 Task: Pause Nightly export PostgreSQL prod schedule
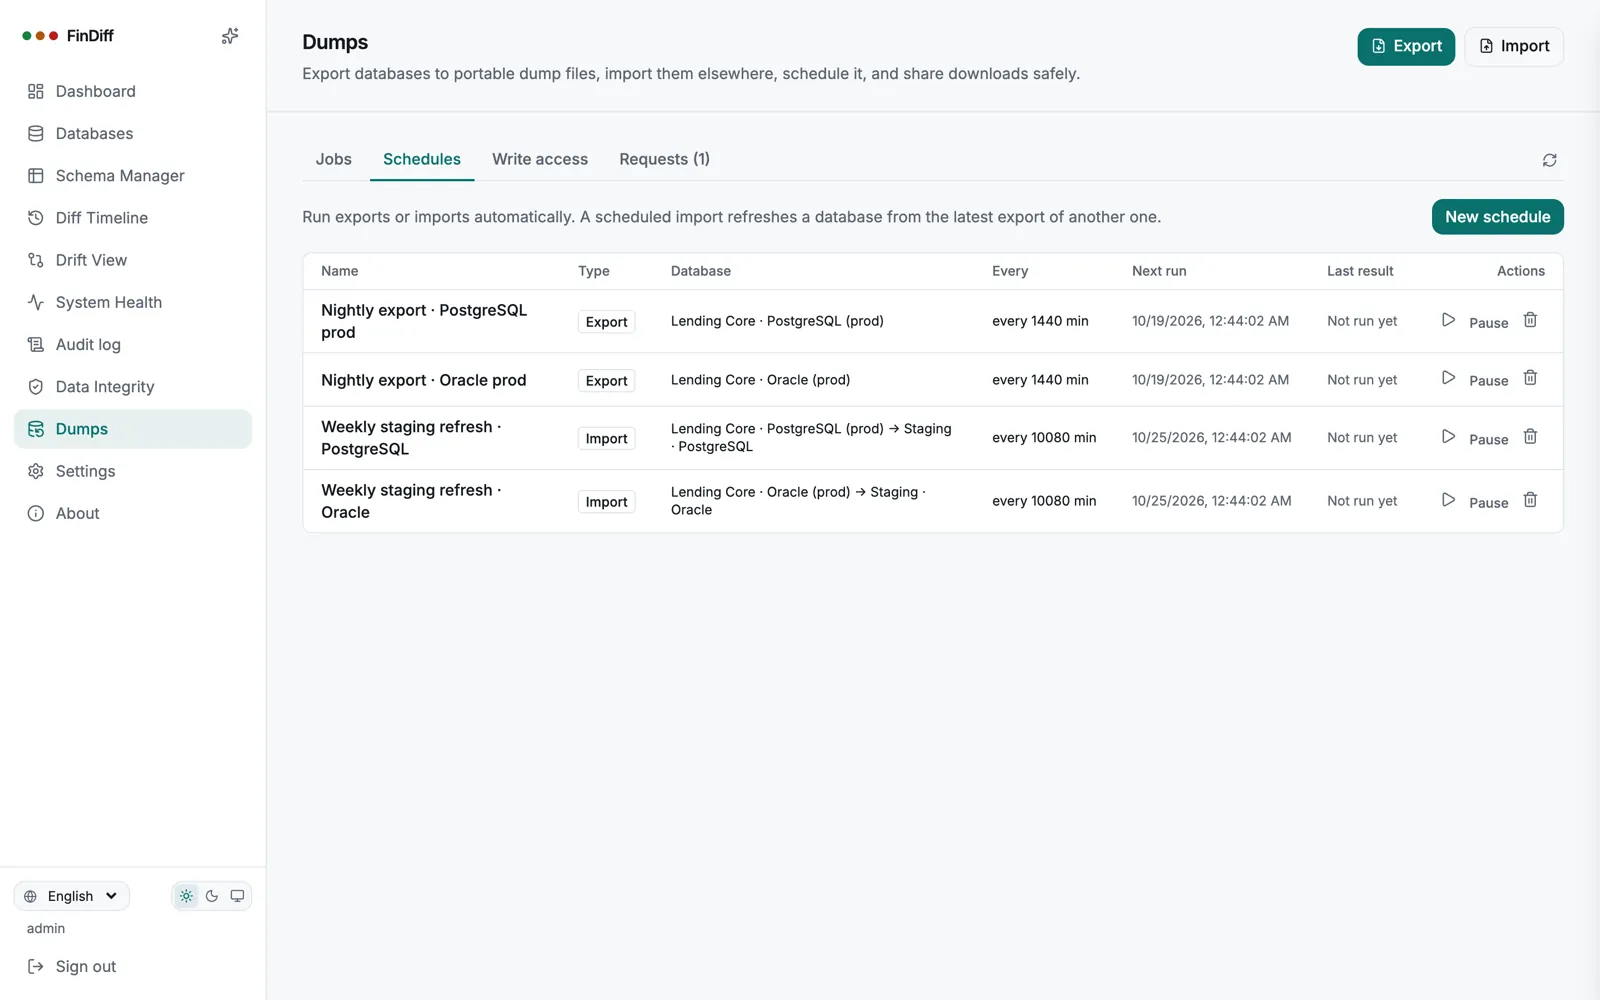click(1488, 323)
